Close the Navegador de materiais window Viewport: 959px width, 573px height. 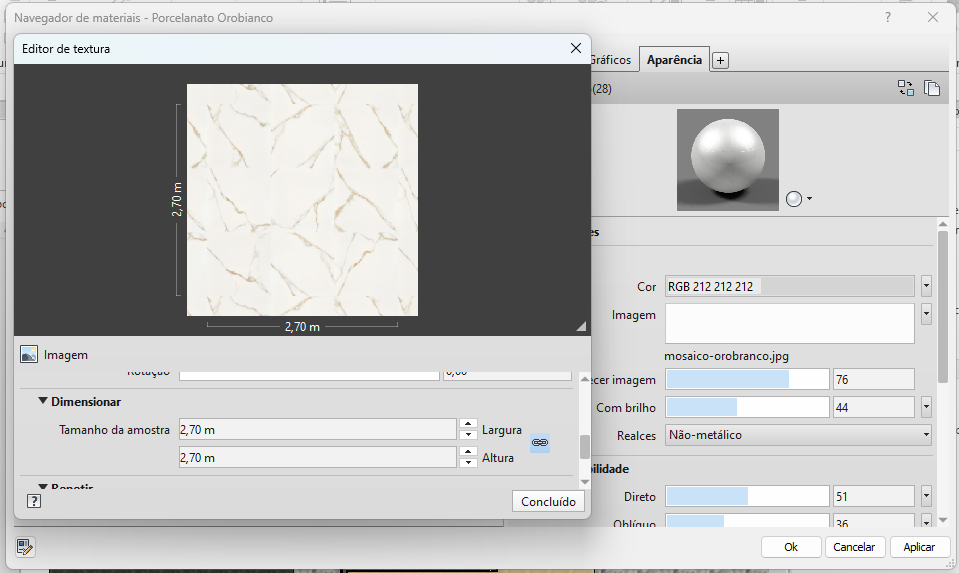tap(933, 17)
